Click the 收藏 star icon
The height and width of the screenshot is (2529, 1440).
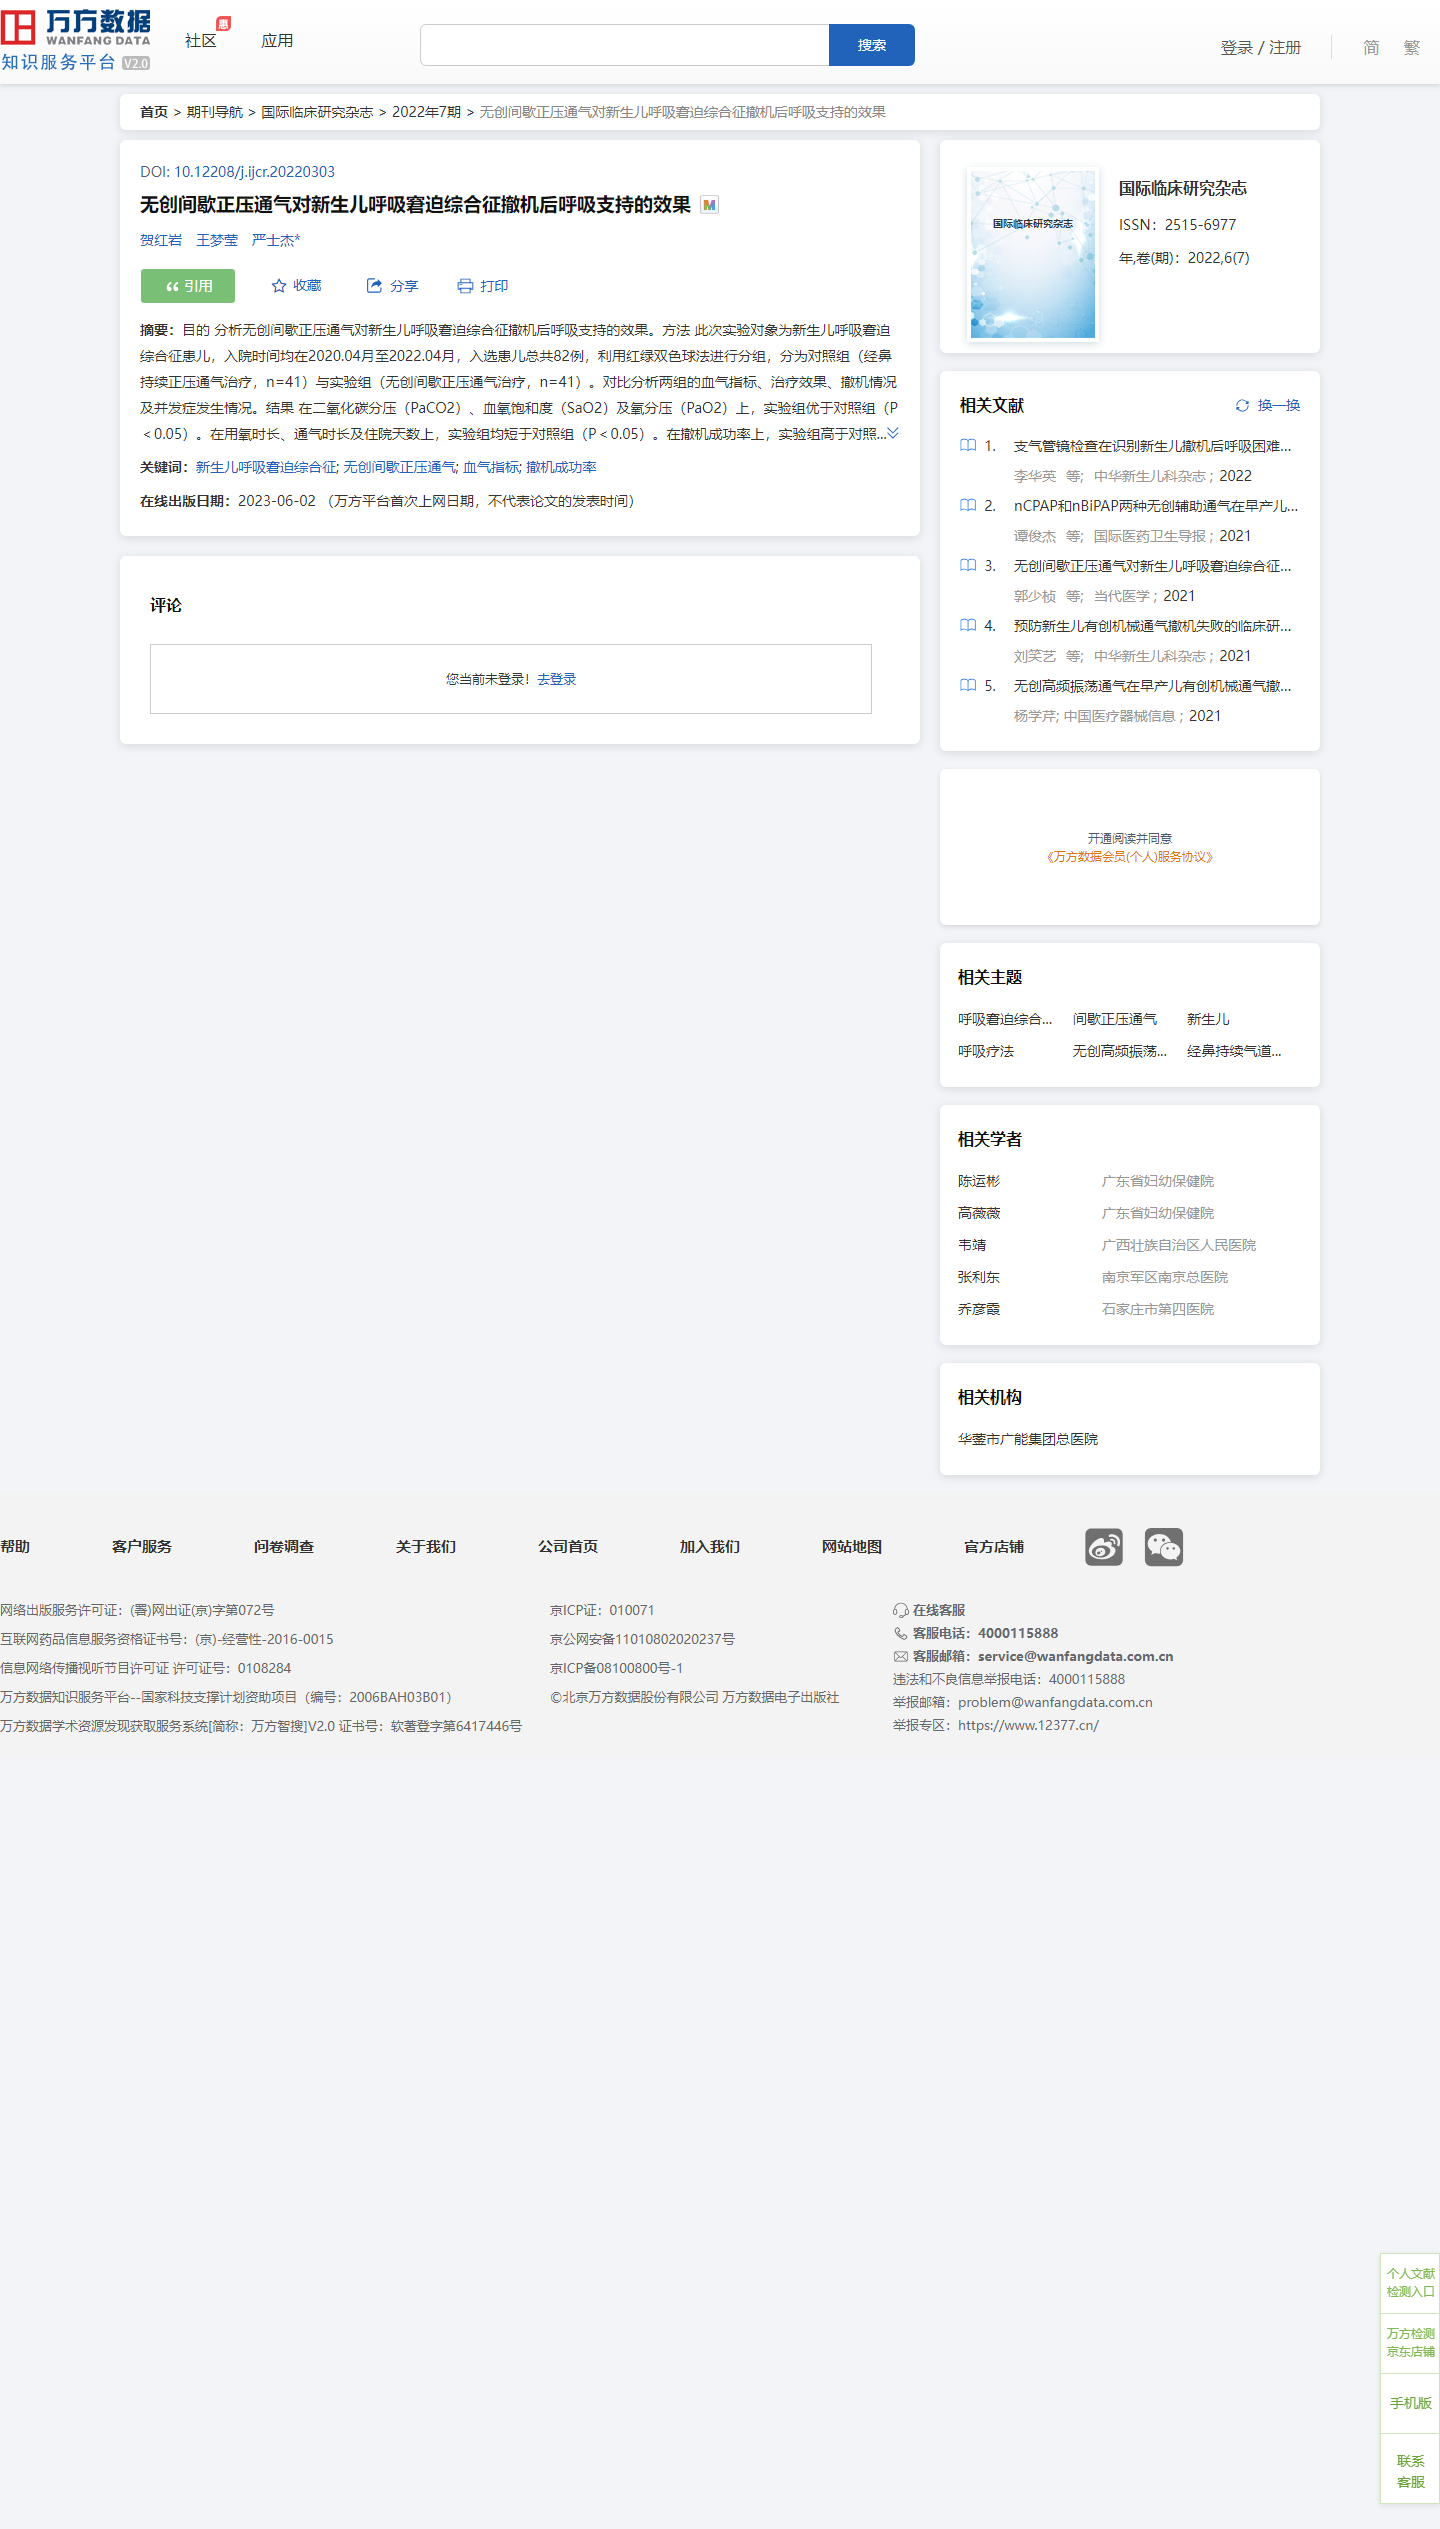279,286
